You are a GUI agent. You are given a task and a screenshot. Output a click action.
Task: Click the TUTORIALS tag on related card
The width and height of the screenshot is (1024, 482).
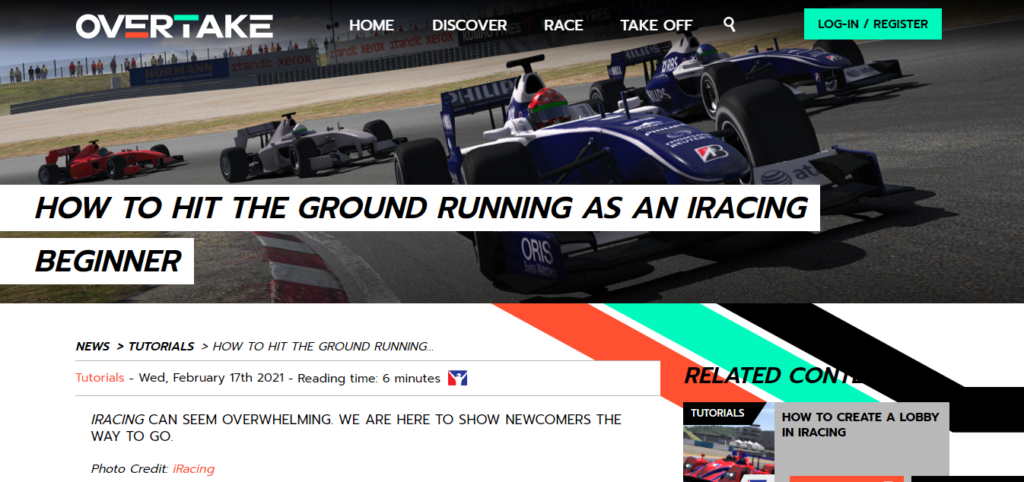718,413
